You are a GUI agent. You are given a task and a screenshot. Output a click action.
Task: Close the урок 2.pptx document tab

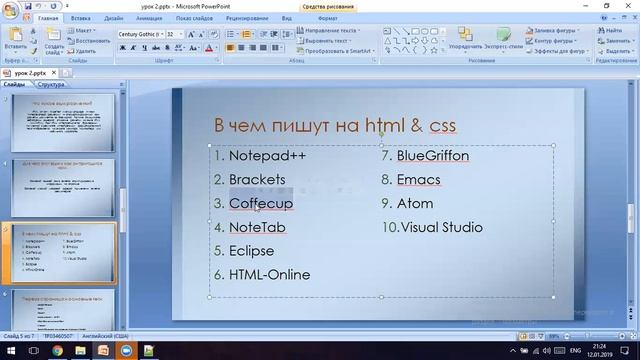coord(53,73)
